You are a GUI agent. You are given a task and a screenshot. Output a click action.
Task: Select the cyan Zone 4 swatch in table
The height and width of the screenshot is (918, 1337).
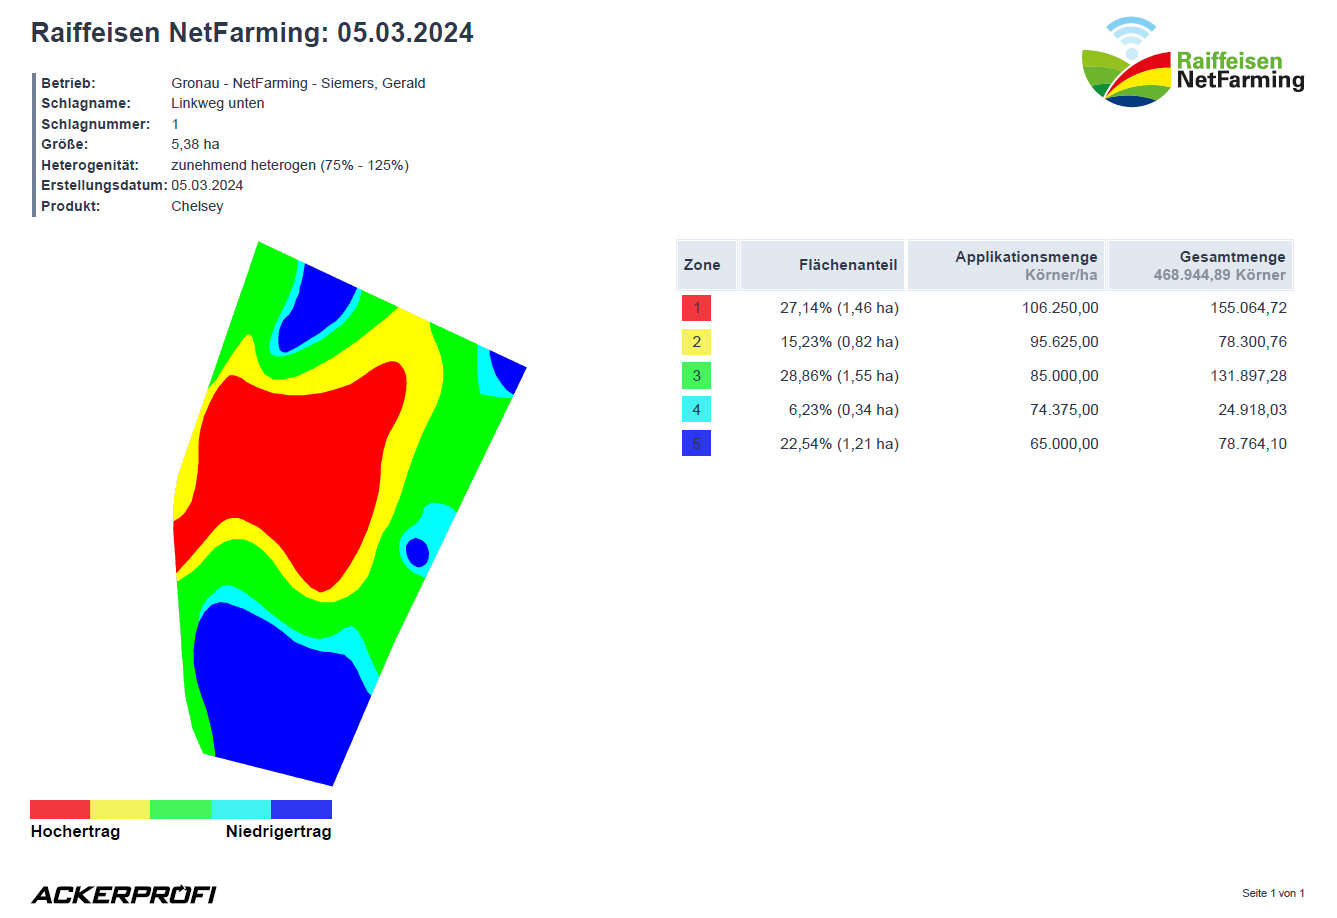(x=696, y=410)
